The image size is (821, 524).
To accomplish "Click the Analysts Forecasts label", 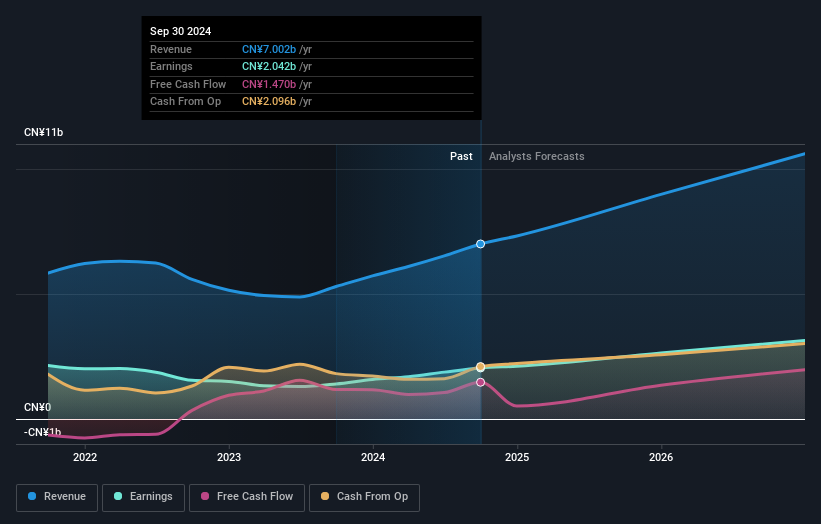I will coord(537,157).
